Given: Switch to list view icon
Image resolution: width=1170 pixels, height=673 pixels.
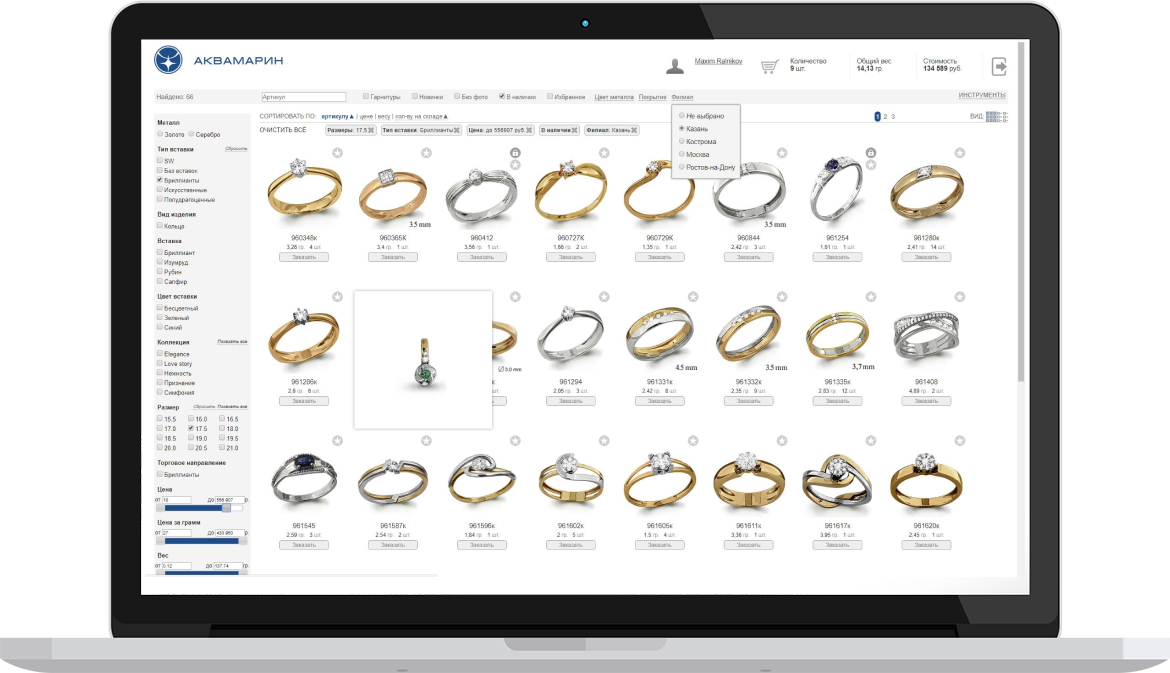Looking at the screenshot, I should click(1003, 116).
